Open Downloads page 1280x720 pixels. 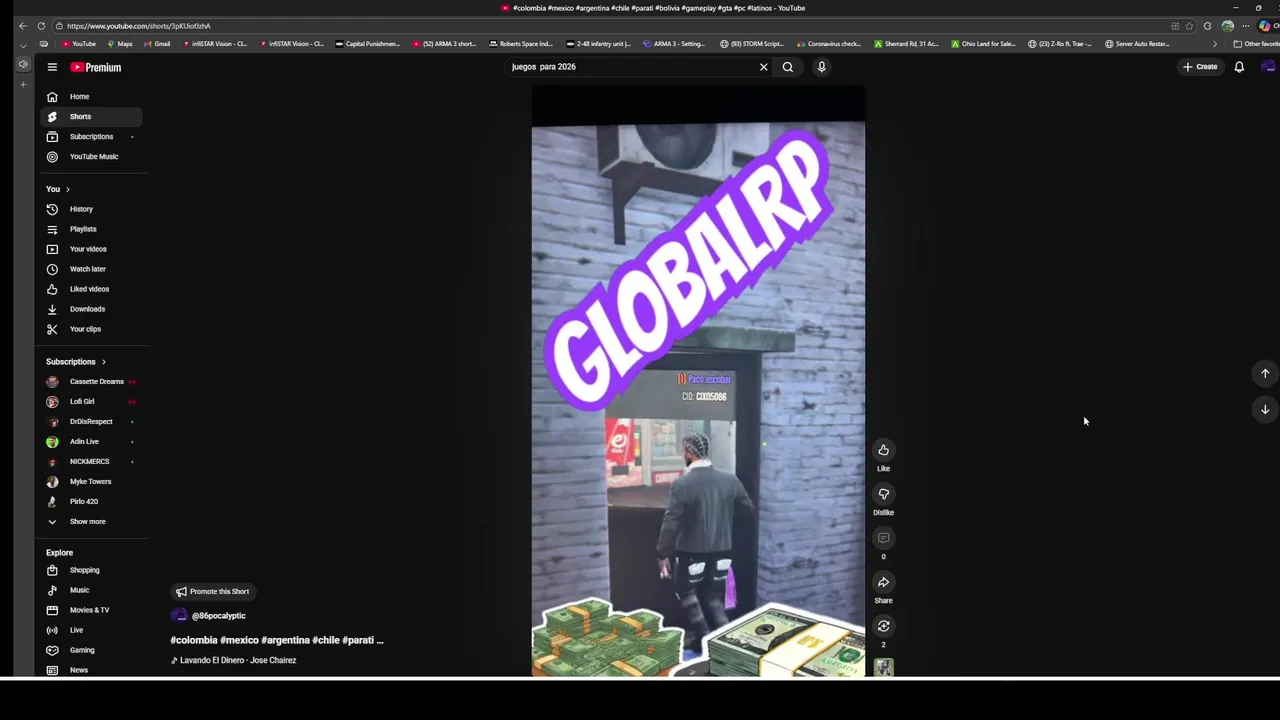click(91, 309)
